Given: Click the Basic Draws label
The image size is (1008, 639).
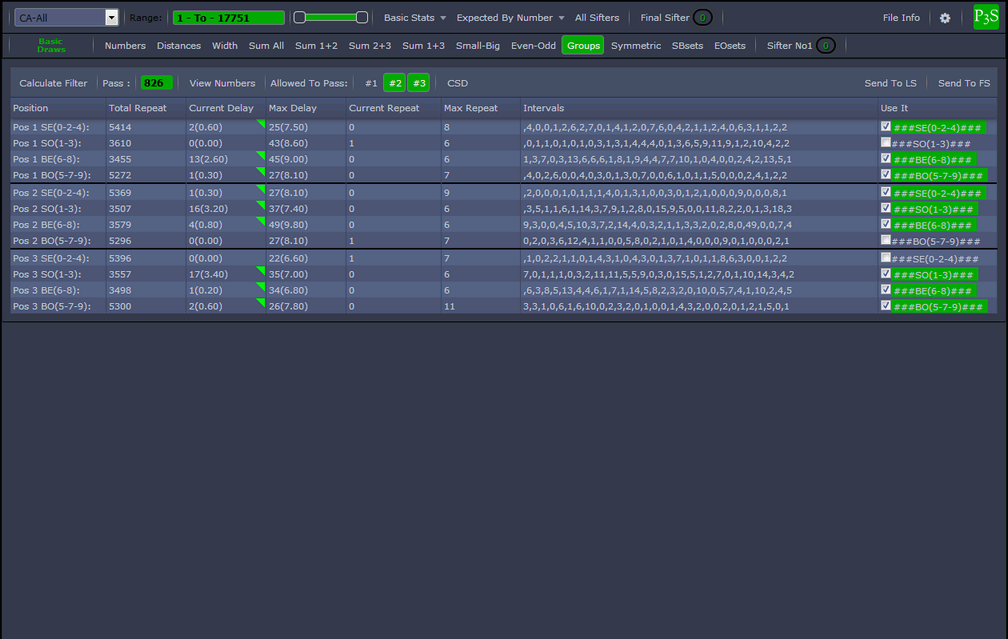Looking at the screenshot, I should tap(51, 45).
